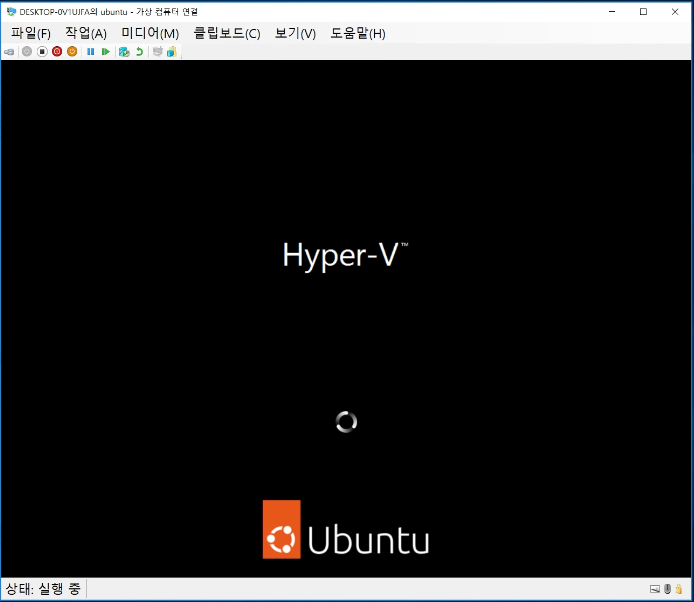Click the keyboard input status icon in status bar
Screen dimensions: 694x602
coord(655,589)
